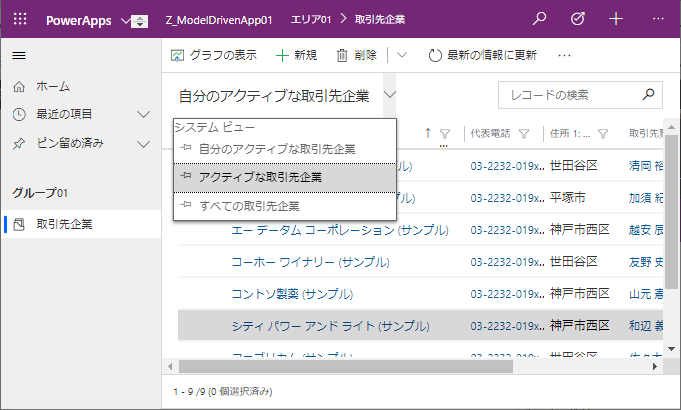Open 取引先企業 in the sidebar
The image size is (681, 410).
(82, 224)
